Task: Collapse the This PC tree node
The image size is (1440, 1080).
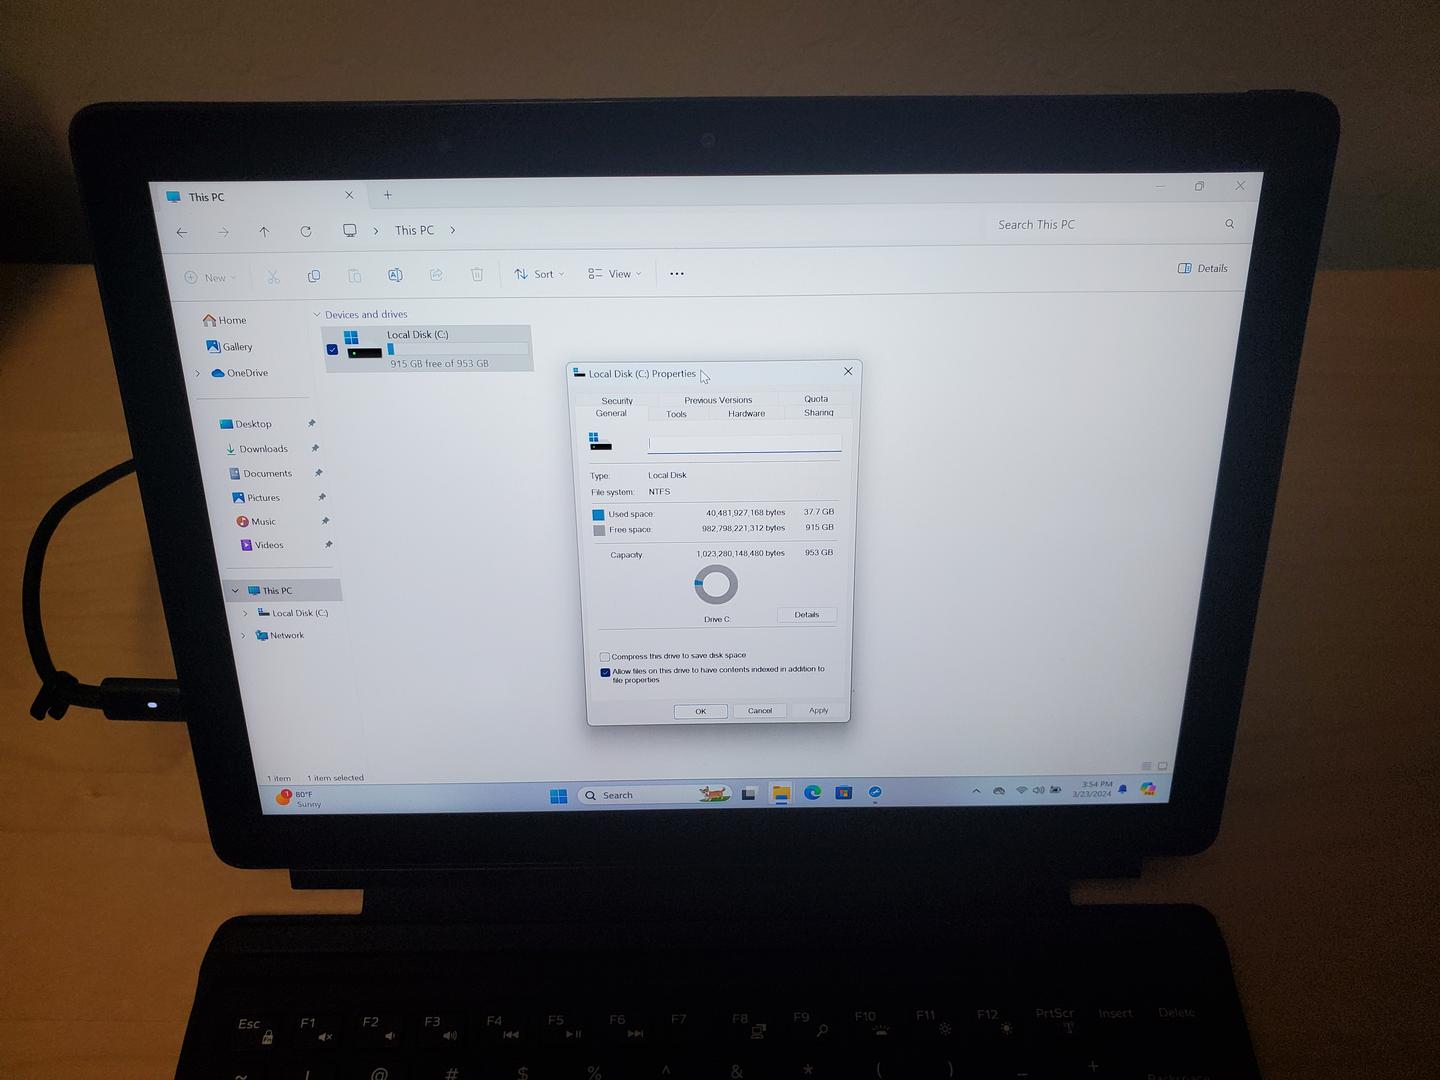Action: click(x=235, y=591)
